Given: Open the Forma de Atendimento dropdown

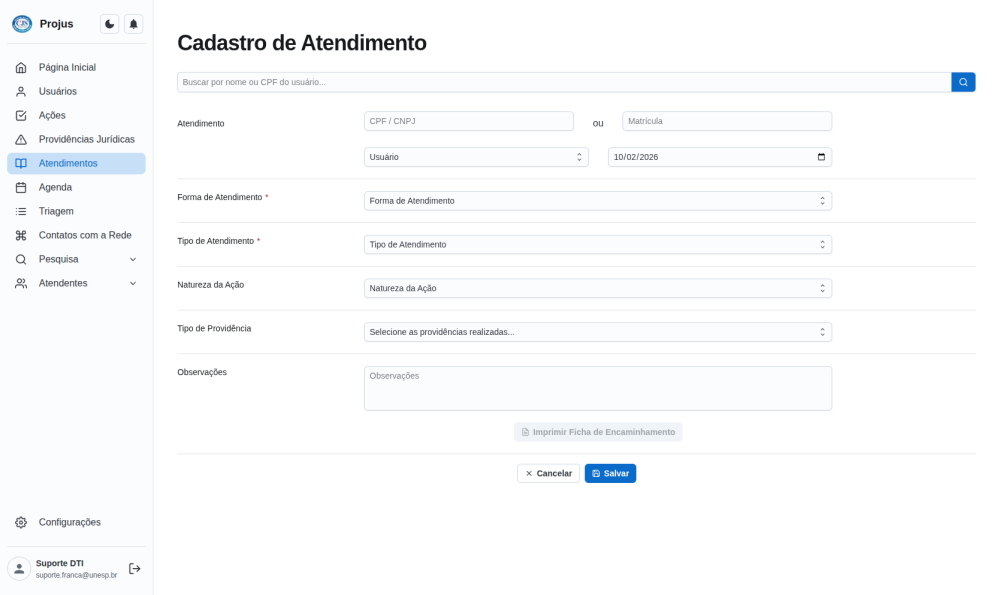Looking at the screenshot, I should (x=597, y=200).
